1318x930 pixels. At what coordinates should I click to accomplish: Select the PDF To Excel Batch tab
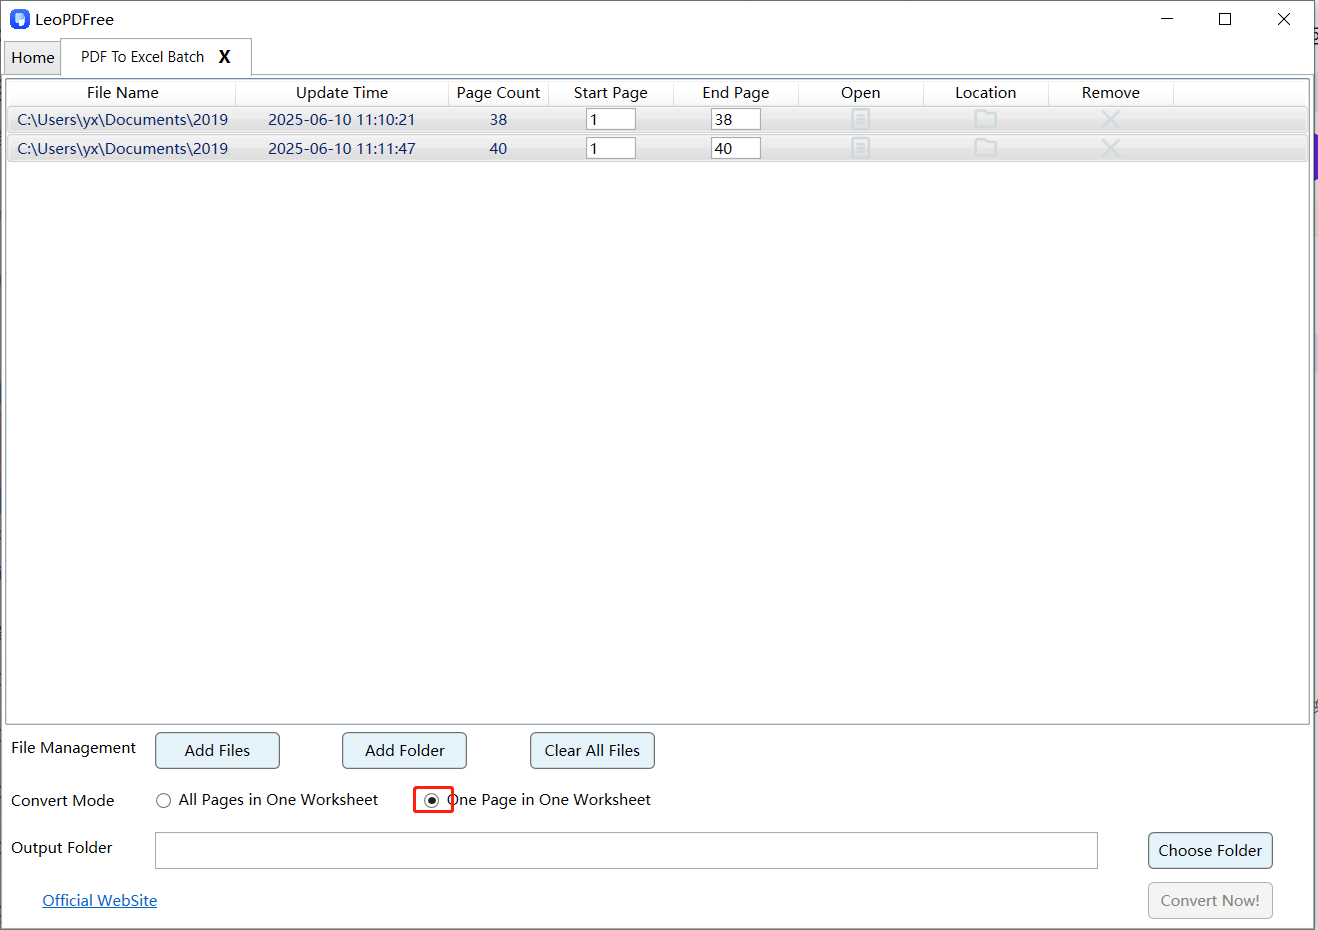pyautogui.click(x=140, y=57)
